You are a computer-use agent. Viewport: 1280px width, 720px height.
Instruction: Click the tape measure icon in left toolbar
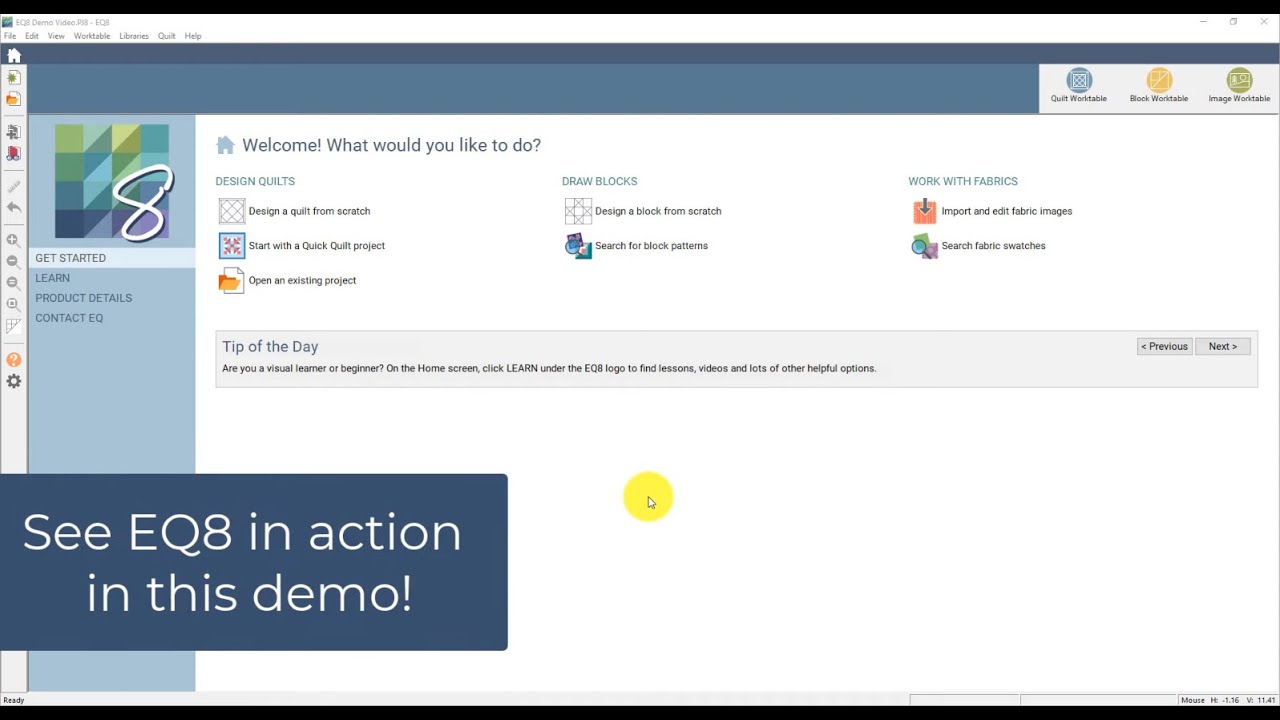pos(13,186)
